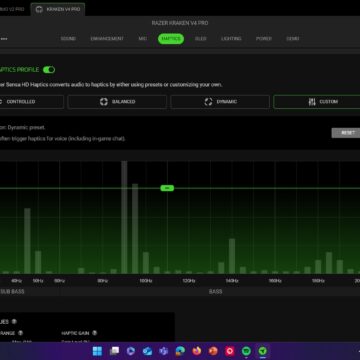Click the help icon beside RANGE
This screenshot has height=360, width=360.
pyautogui.click(x=20, y=333)
